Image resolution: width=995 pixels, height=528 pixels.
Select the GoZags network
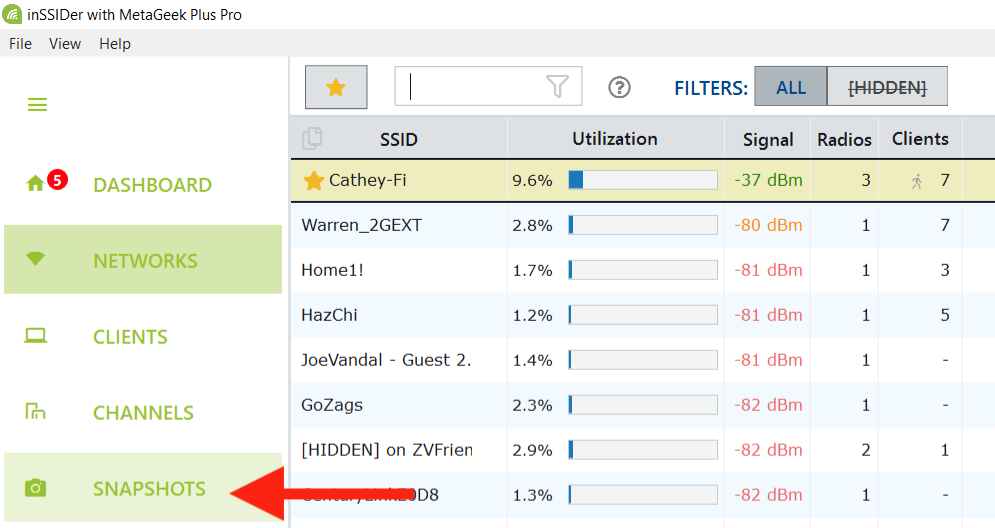(x=332, y=406)
